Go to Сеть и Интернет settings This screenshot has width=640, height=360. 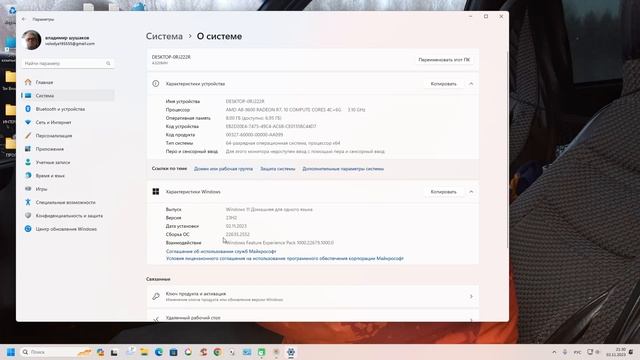click(67, 122)
